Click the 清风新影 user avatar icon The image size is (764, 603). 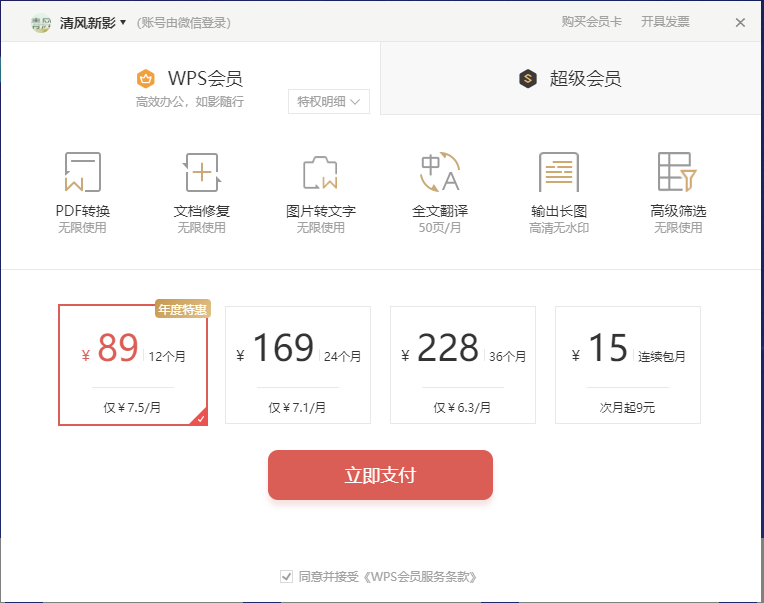click(x=40, y=22)
